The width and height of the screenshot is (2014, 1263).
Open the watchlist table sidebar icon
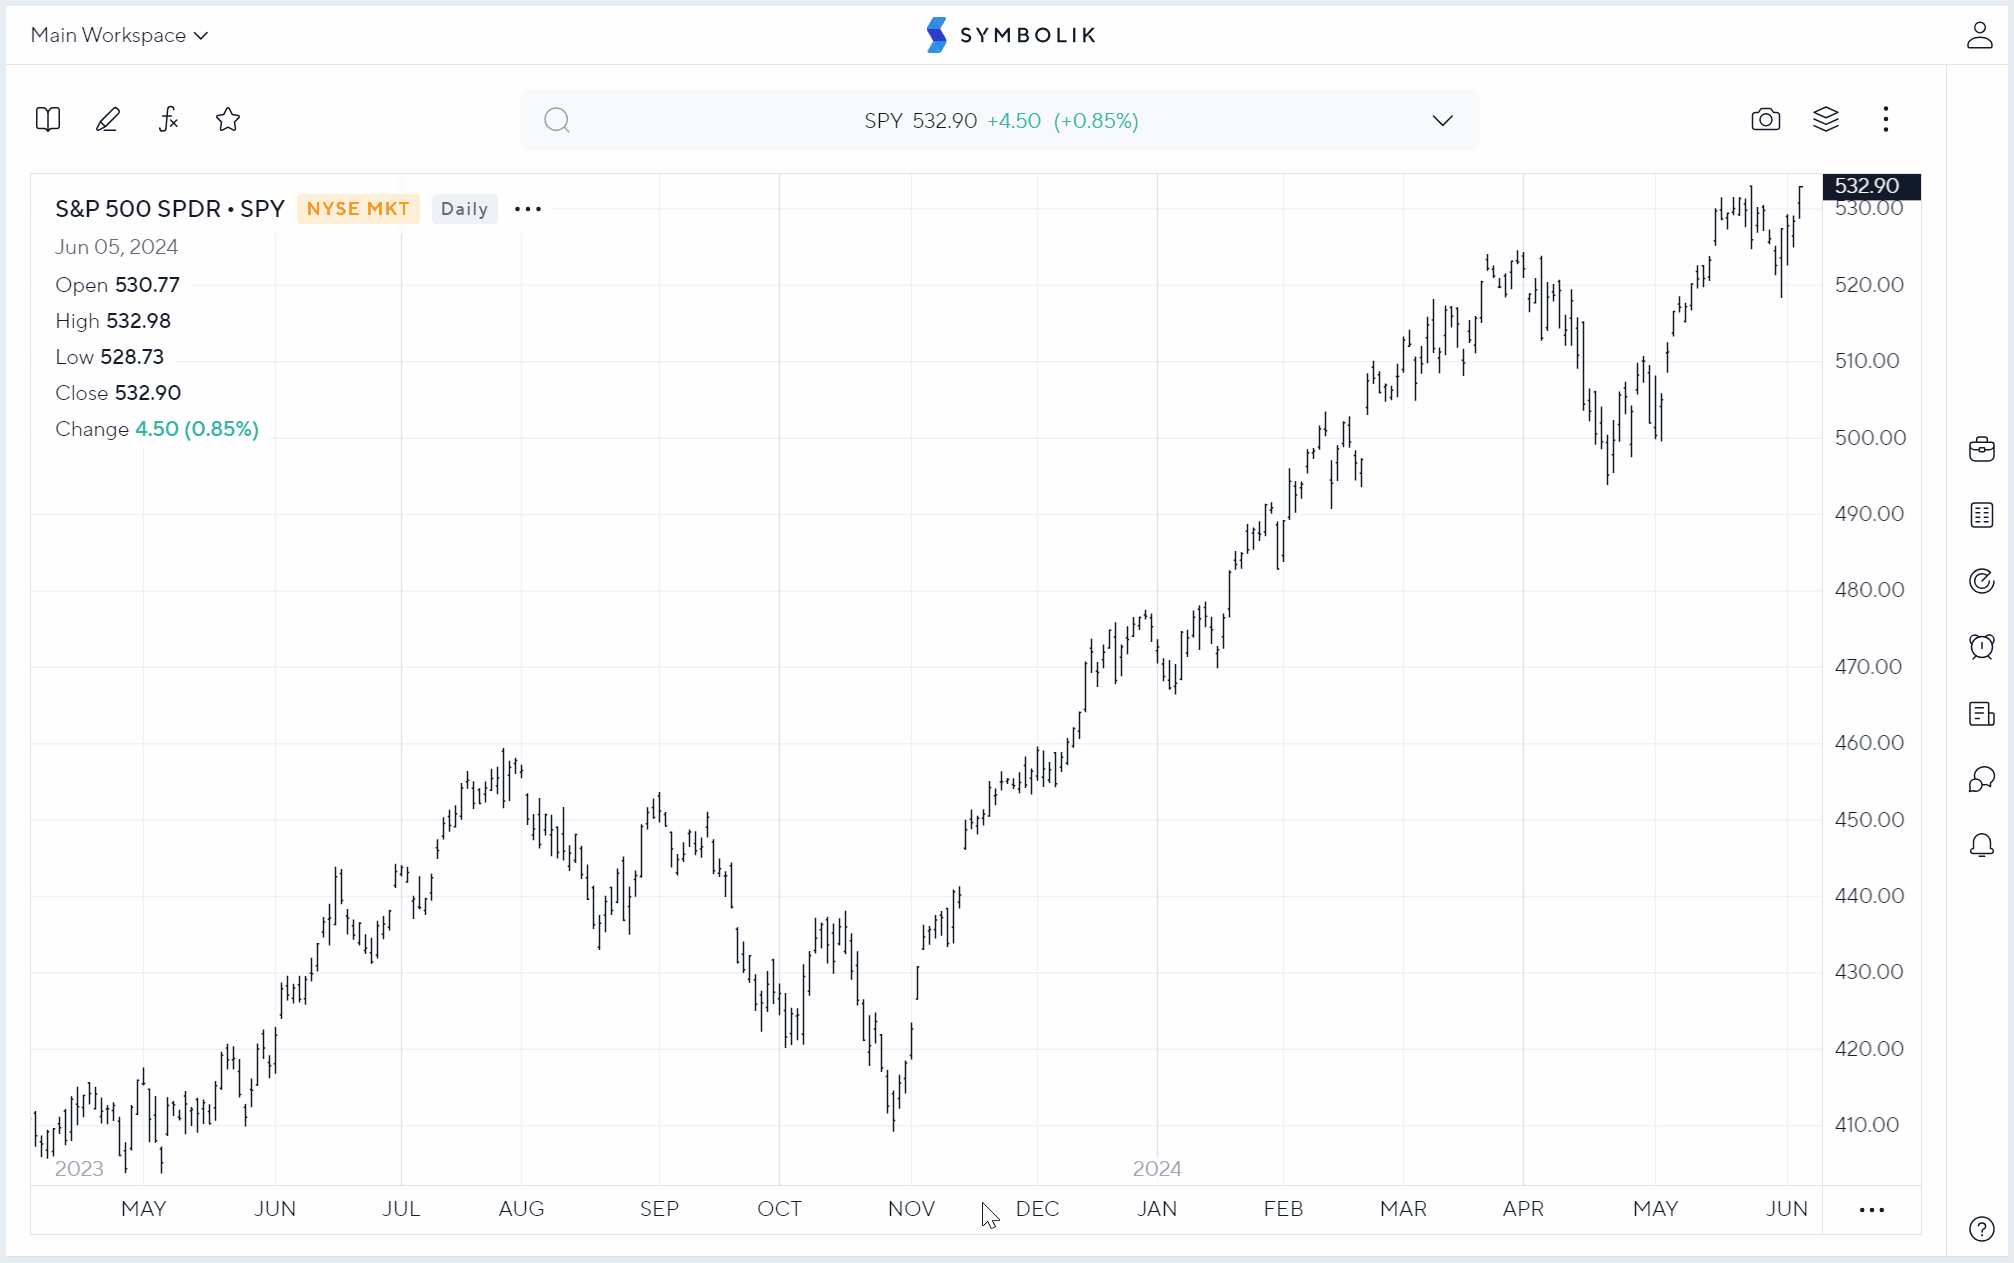coord(1982,515)
